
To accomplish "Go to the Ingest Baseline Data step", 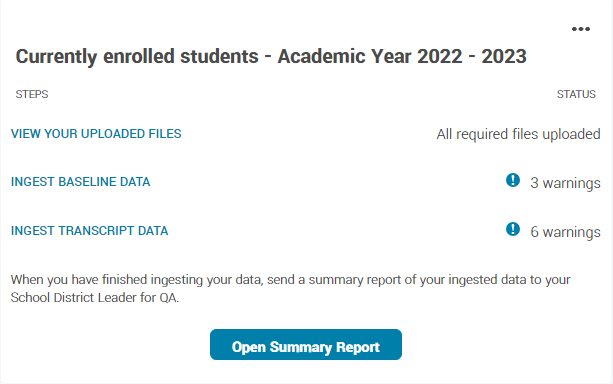I will pos(81,182).
